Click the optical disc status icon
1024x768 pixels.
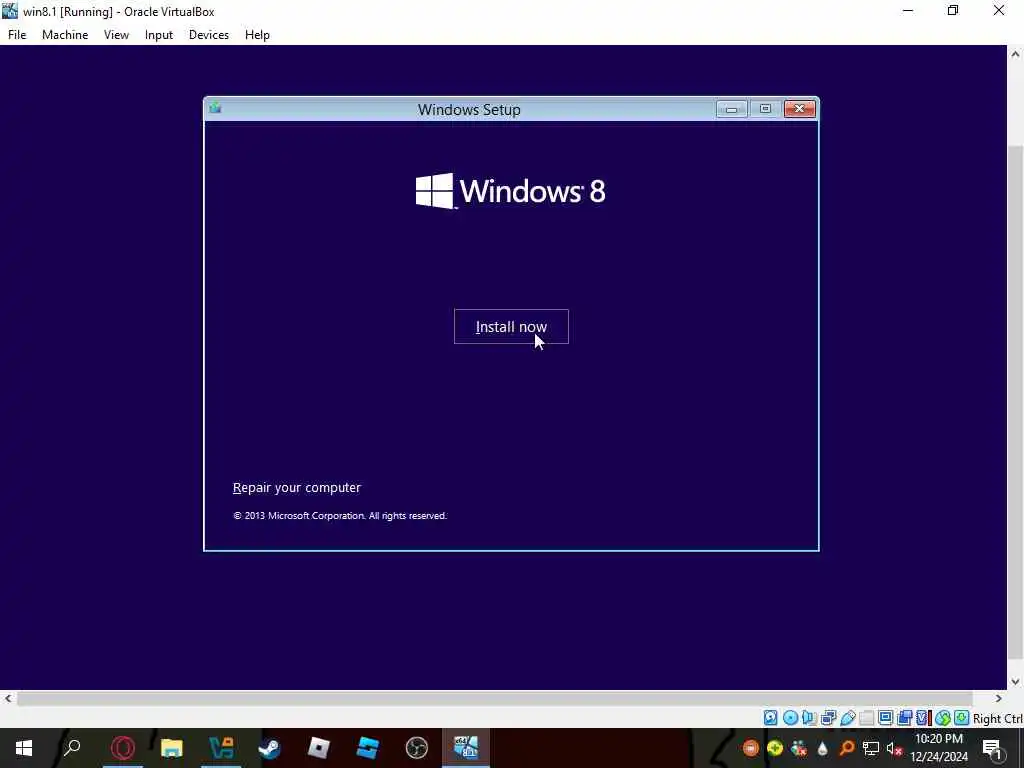click(790, 718)
